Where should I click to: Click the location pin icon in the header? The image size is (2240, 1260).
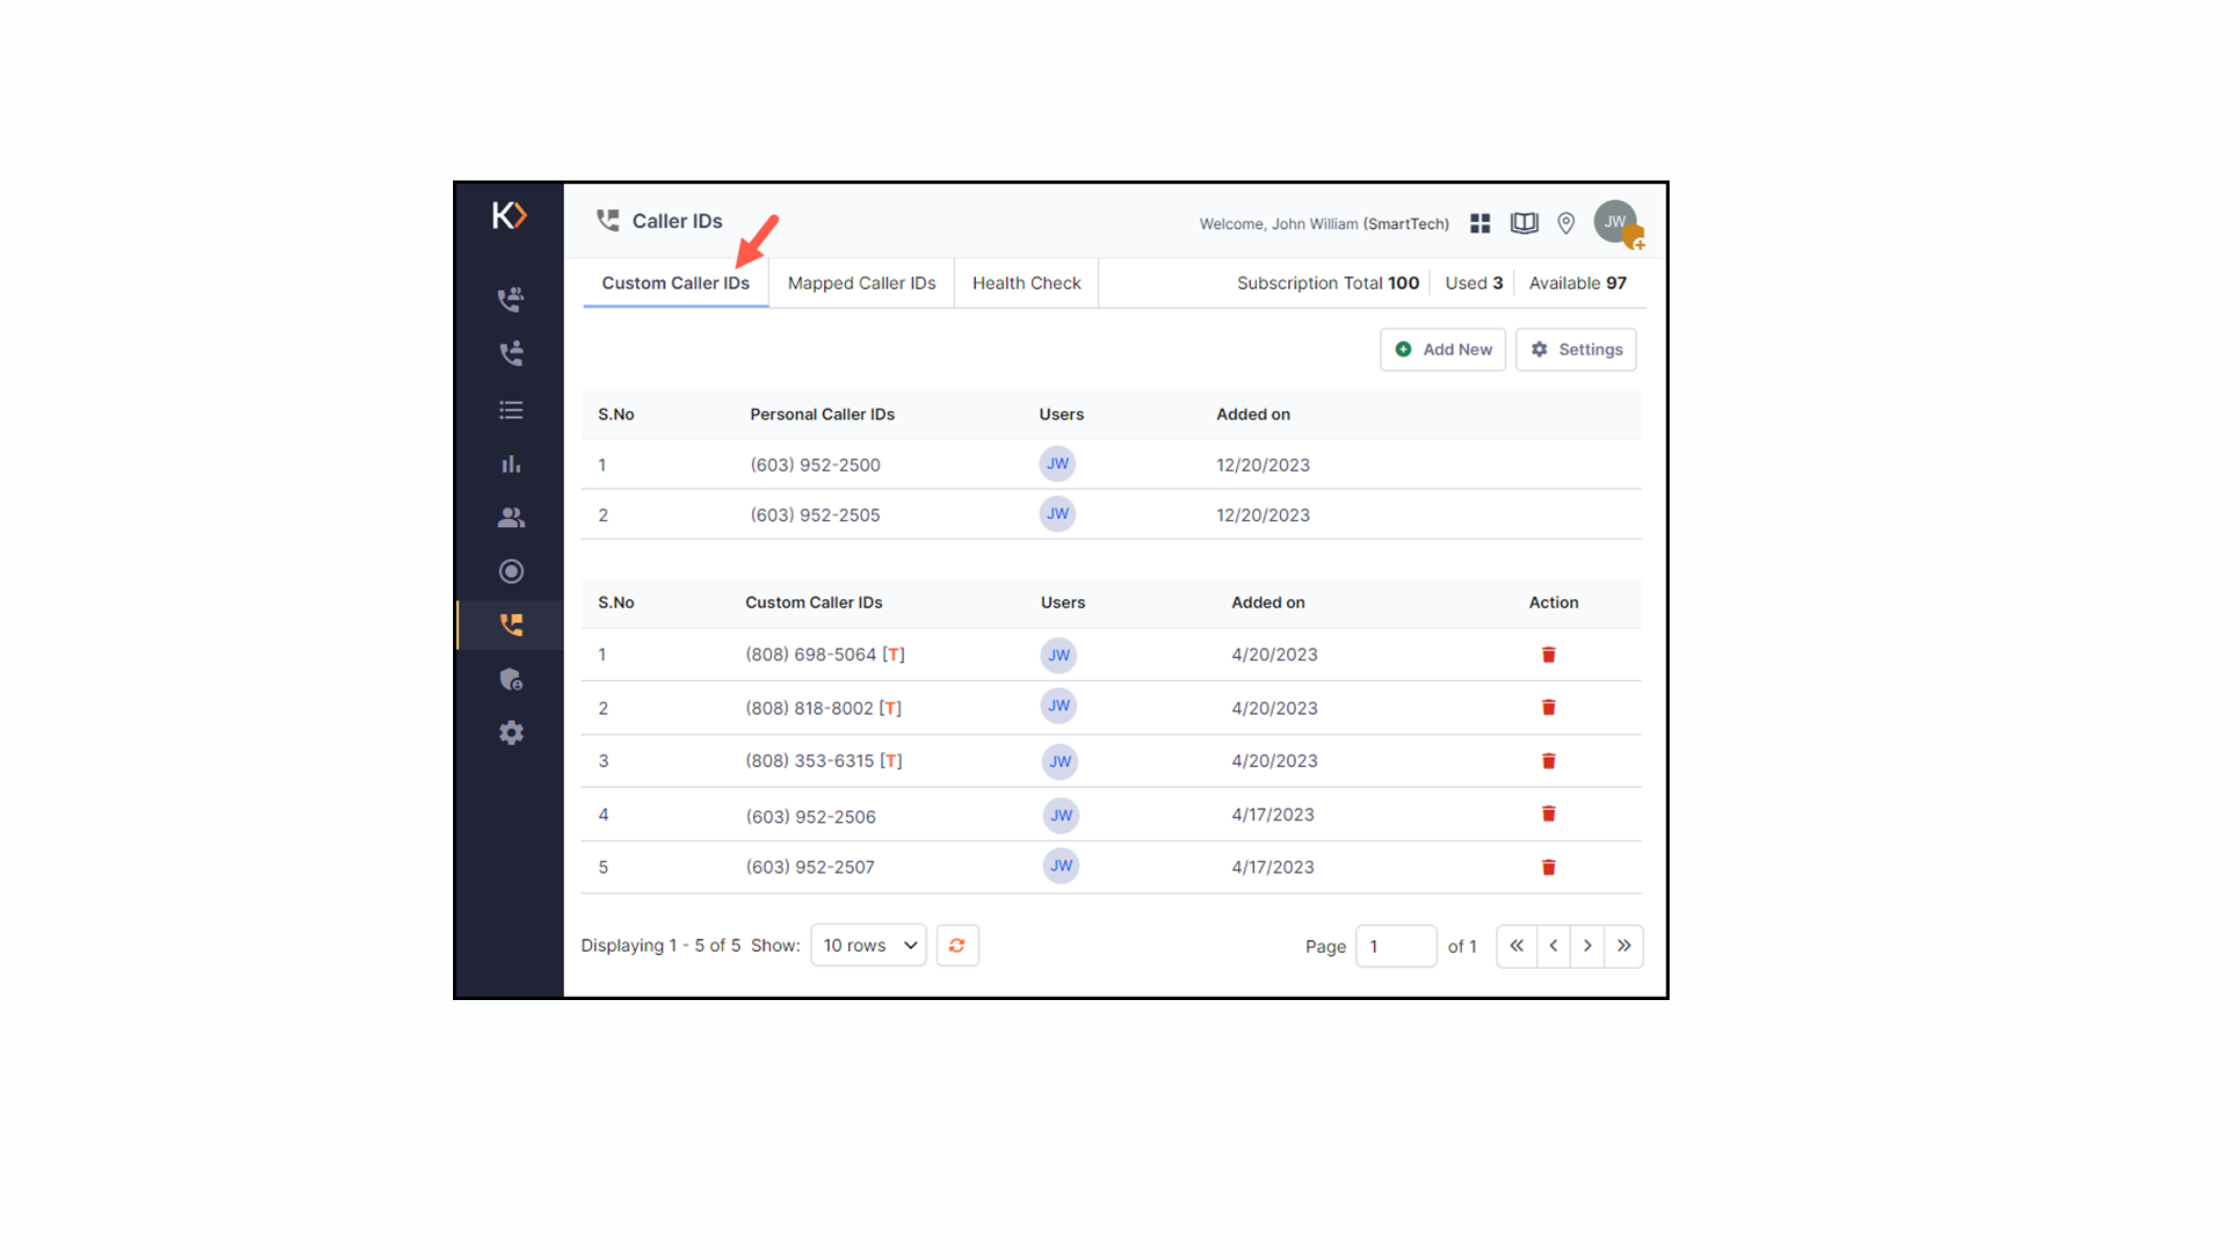click(x=1566, y=223)
